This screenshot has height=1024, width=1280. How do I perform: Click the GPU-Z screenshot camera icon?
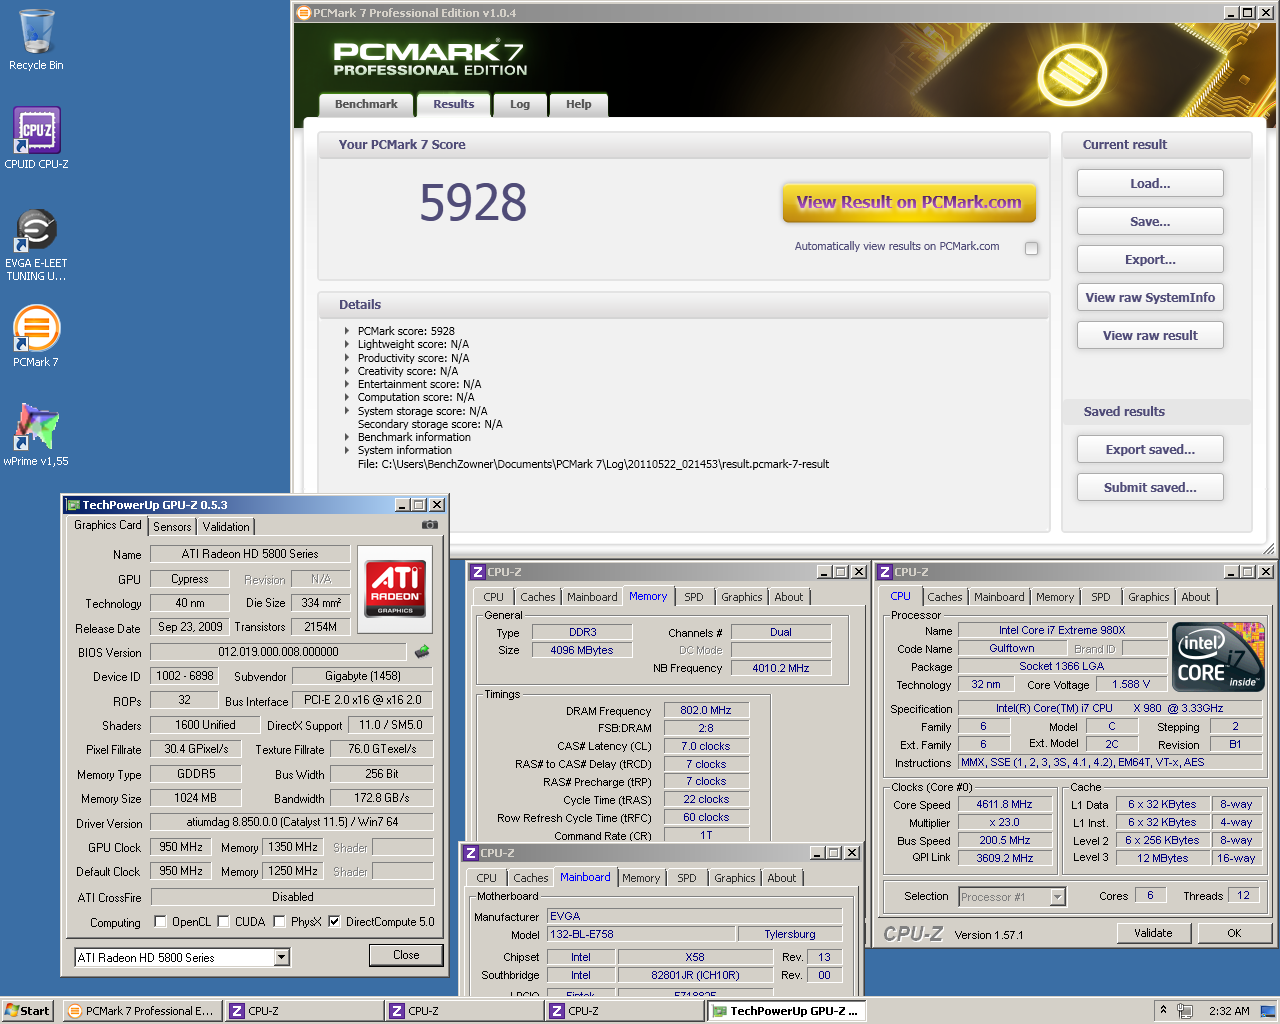click(x=429, y=525)
